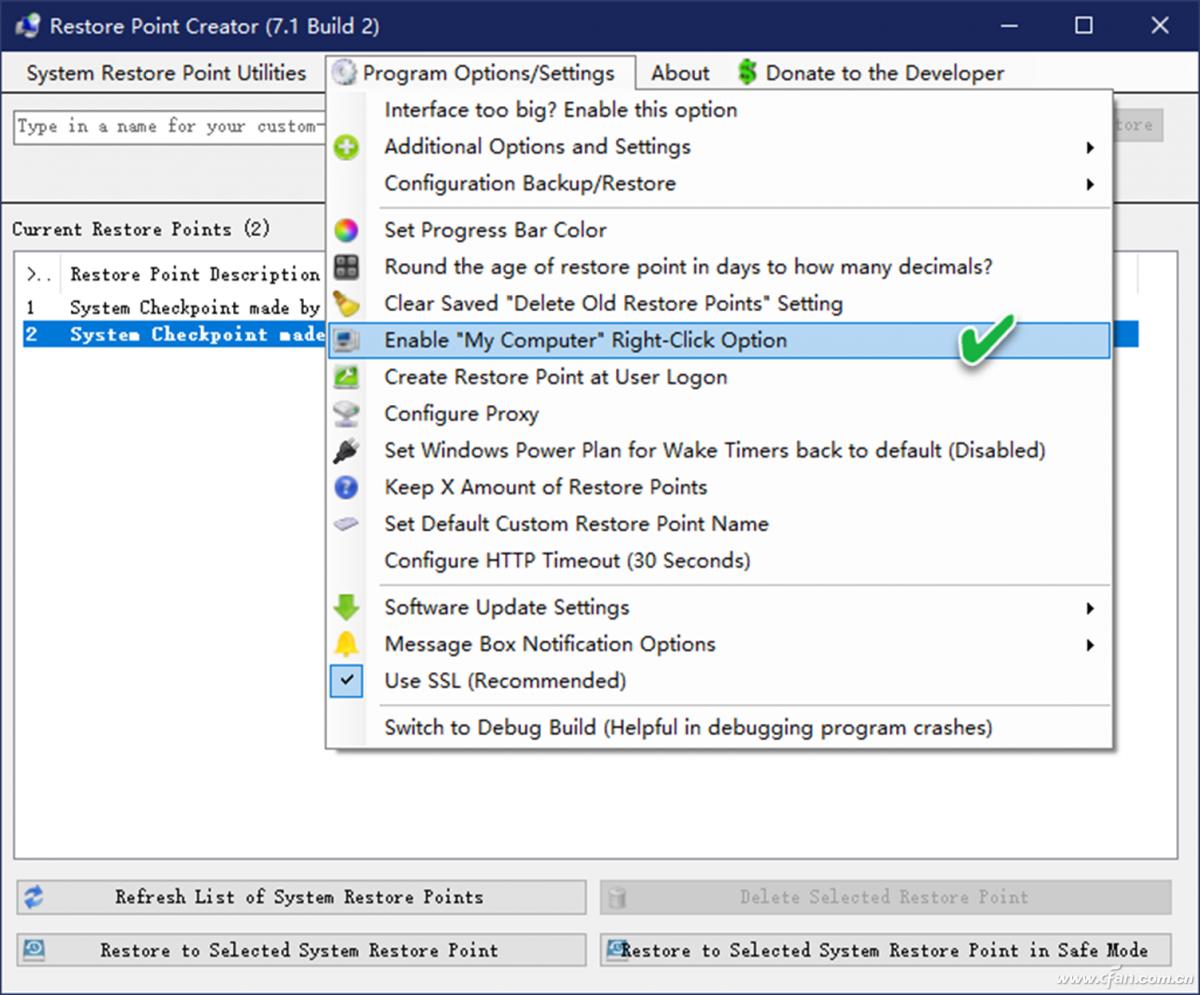Open System Restore Point Utilities menu
Image resolution: width=1200 pixels, height=995 pixels.
click(166, 74)
